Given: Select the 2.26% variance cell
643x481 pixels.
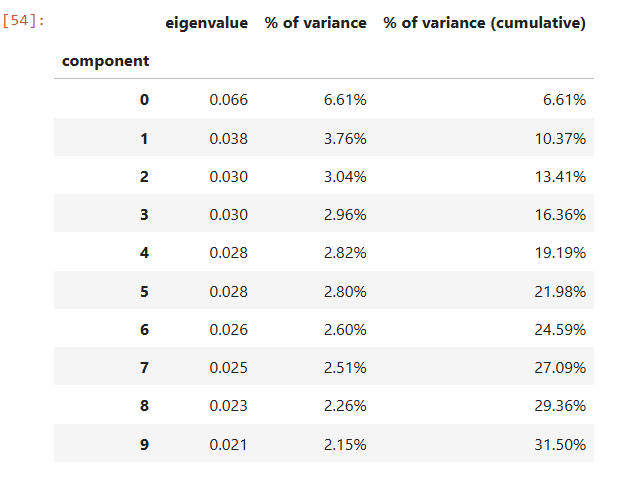Looking at the screenshot, I should pyautogui.click(x=345, y=406).
